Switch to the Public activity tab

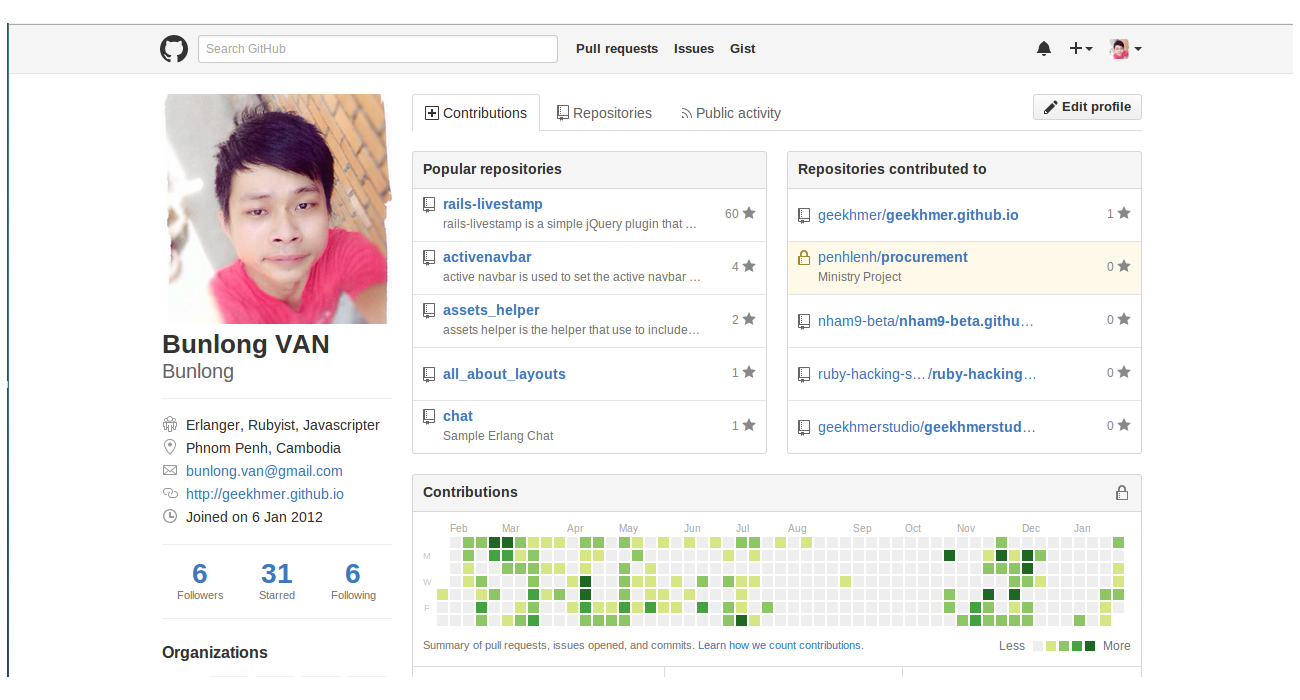click(x=730, y=113)
